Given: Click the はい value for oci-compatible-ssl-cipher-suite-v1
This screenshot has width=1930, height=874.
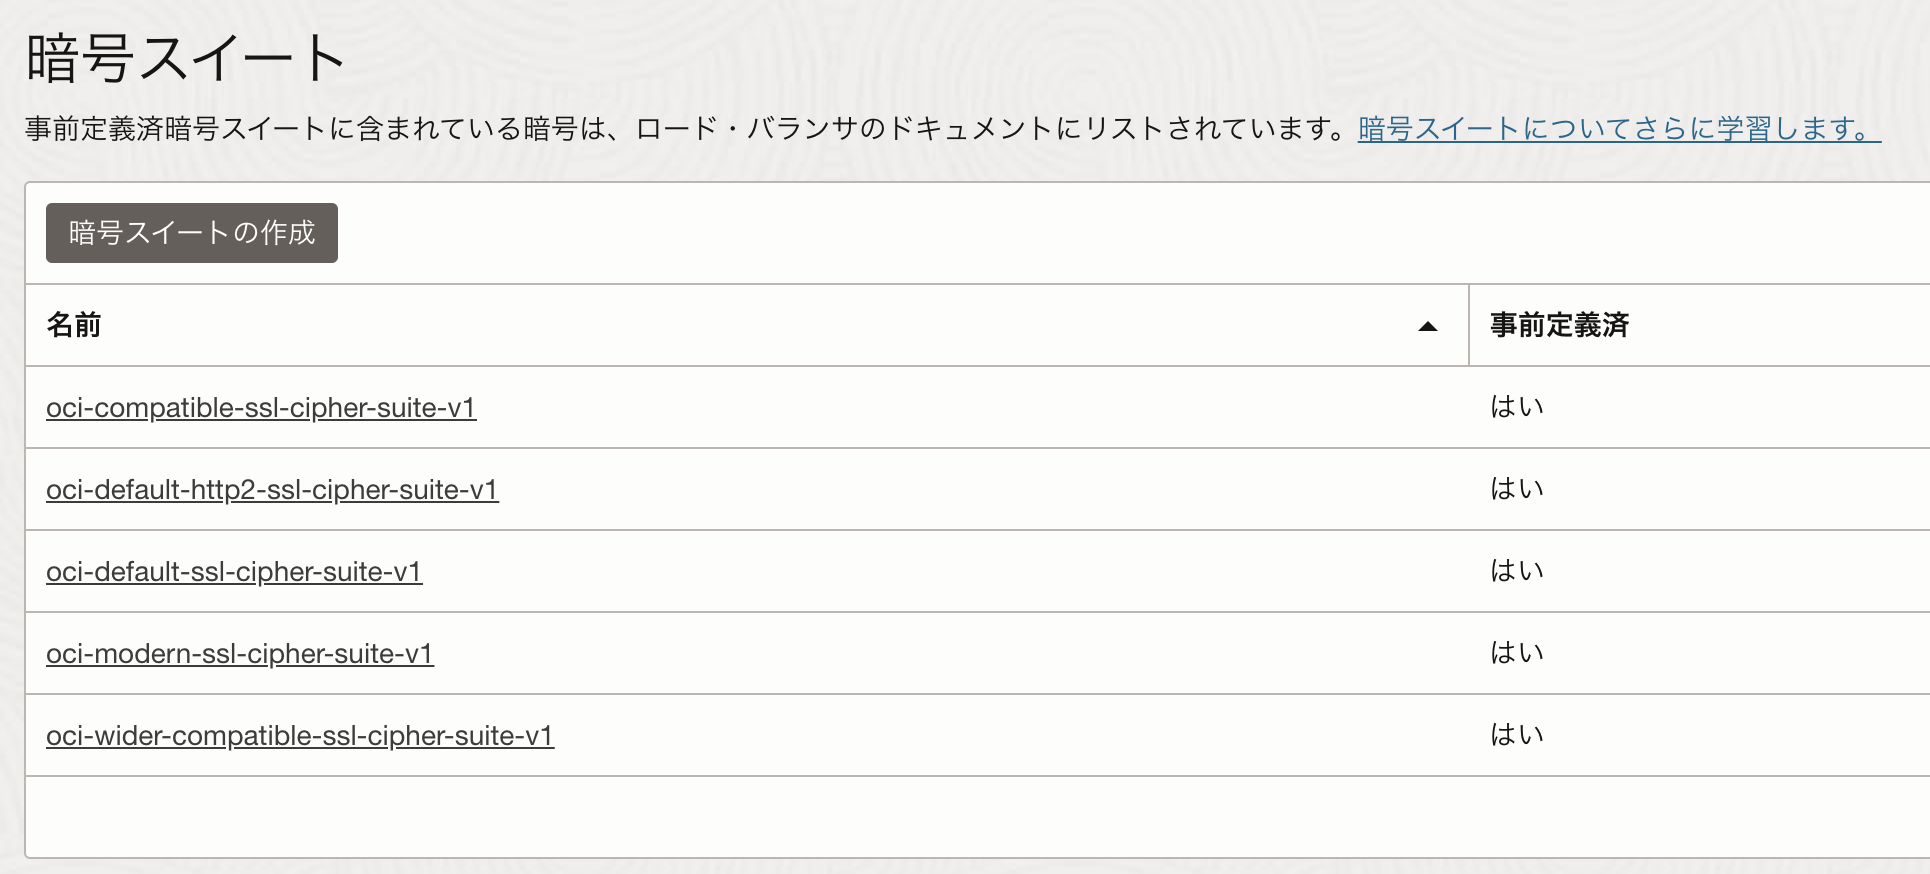Looking at the screenshot, I should coord(1514,407).
